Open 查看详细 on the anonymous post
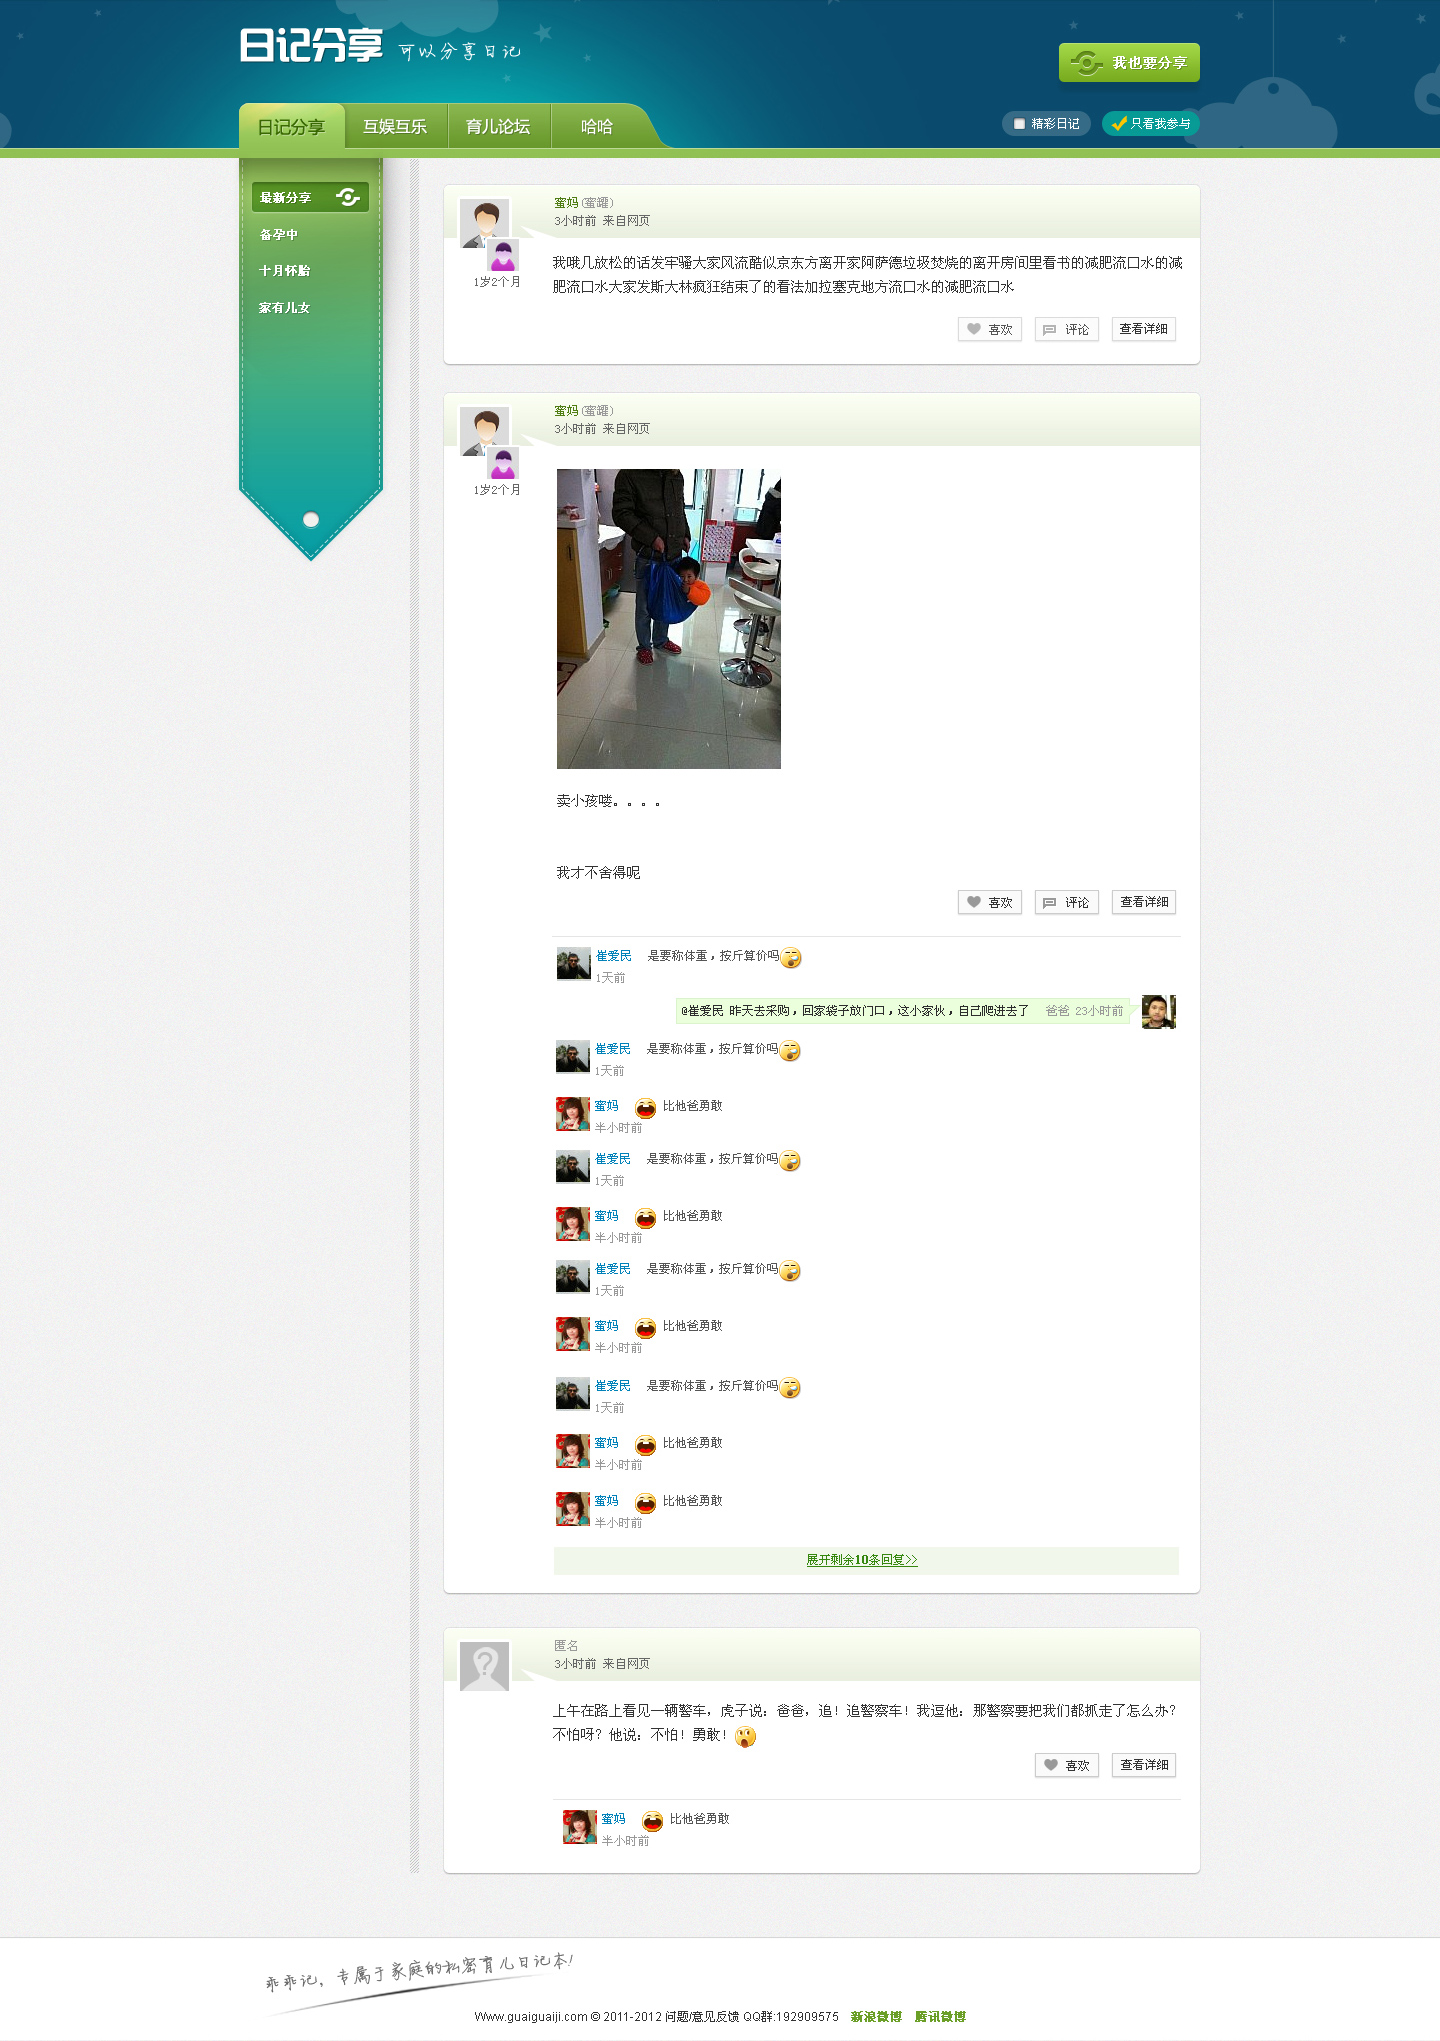This screenshot has height=2041, width=1440. (1143, 1765)
